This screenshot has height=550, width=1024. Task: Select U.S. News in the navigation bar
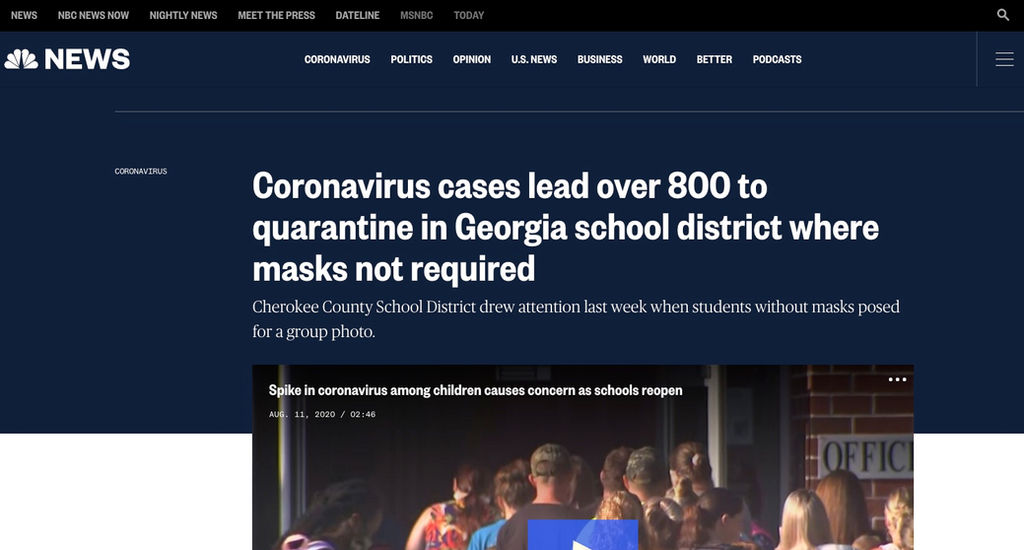pos(534,59)
